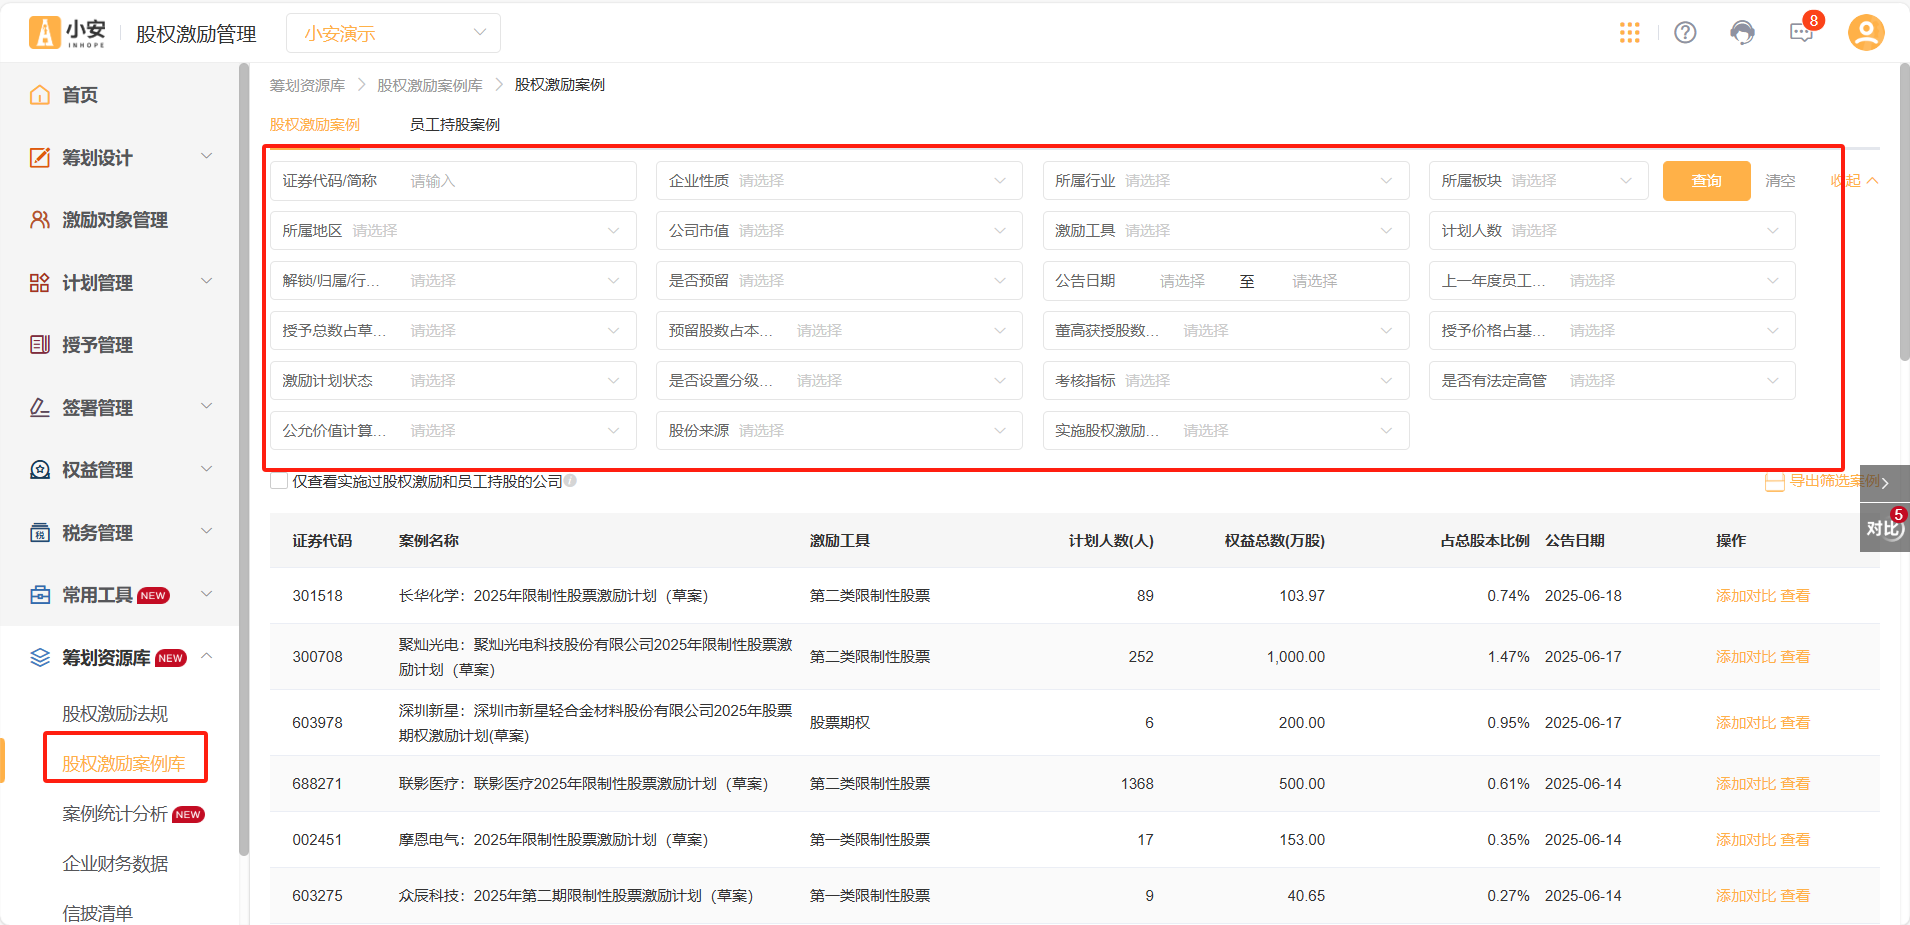
Task: Click 查看 for 聚灿光电 row
Action: click(1795, 657)
